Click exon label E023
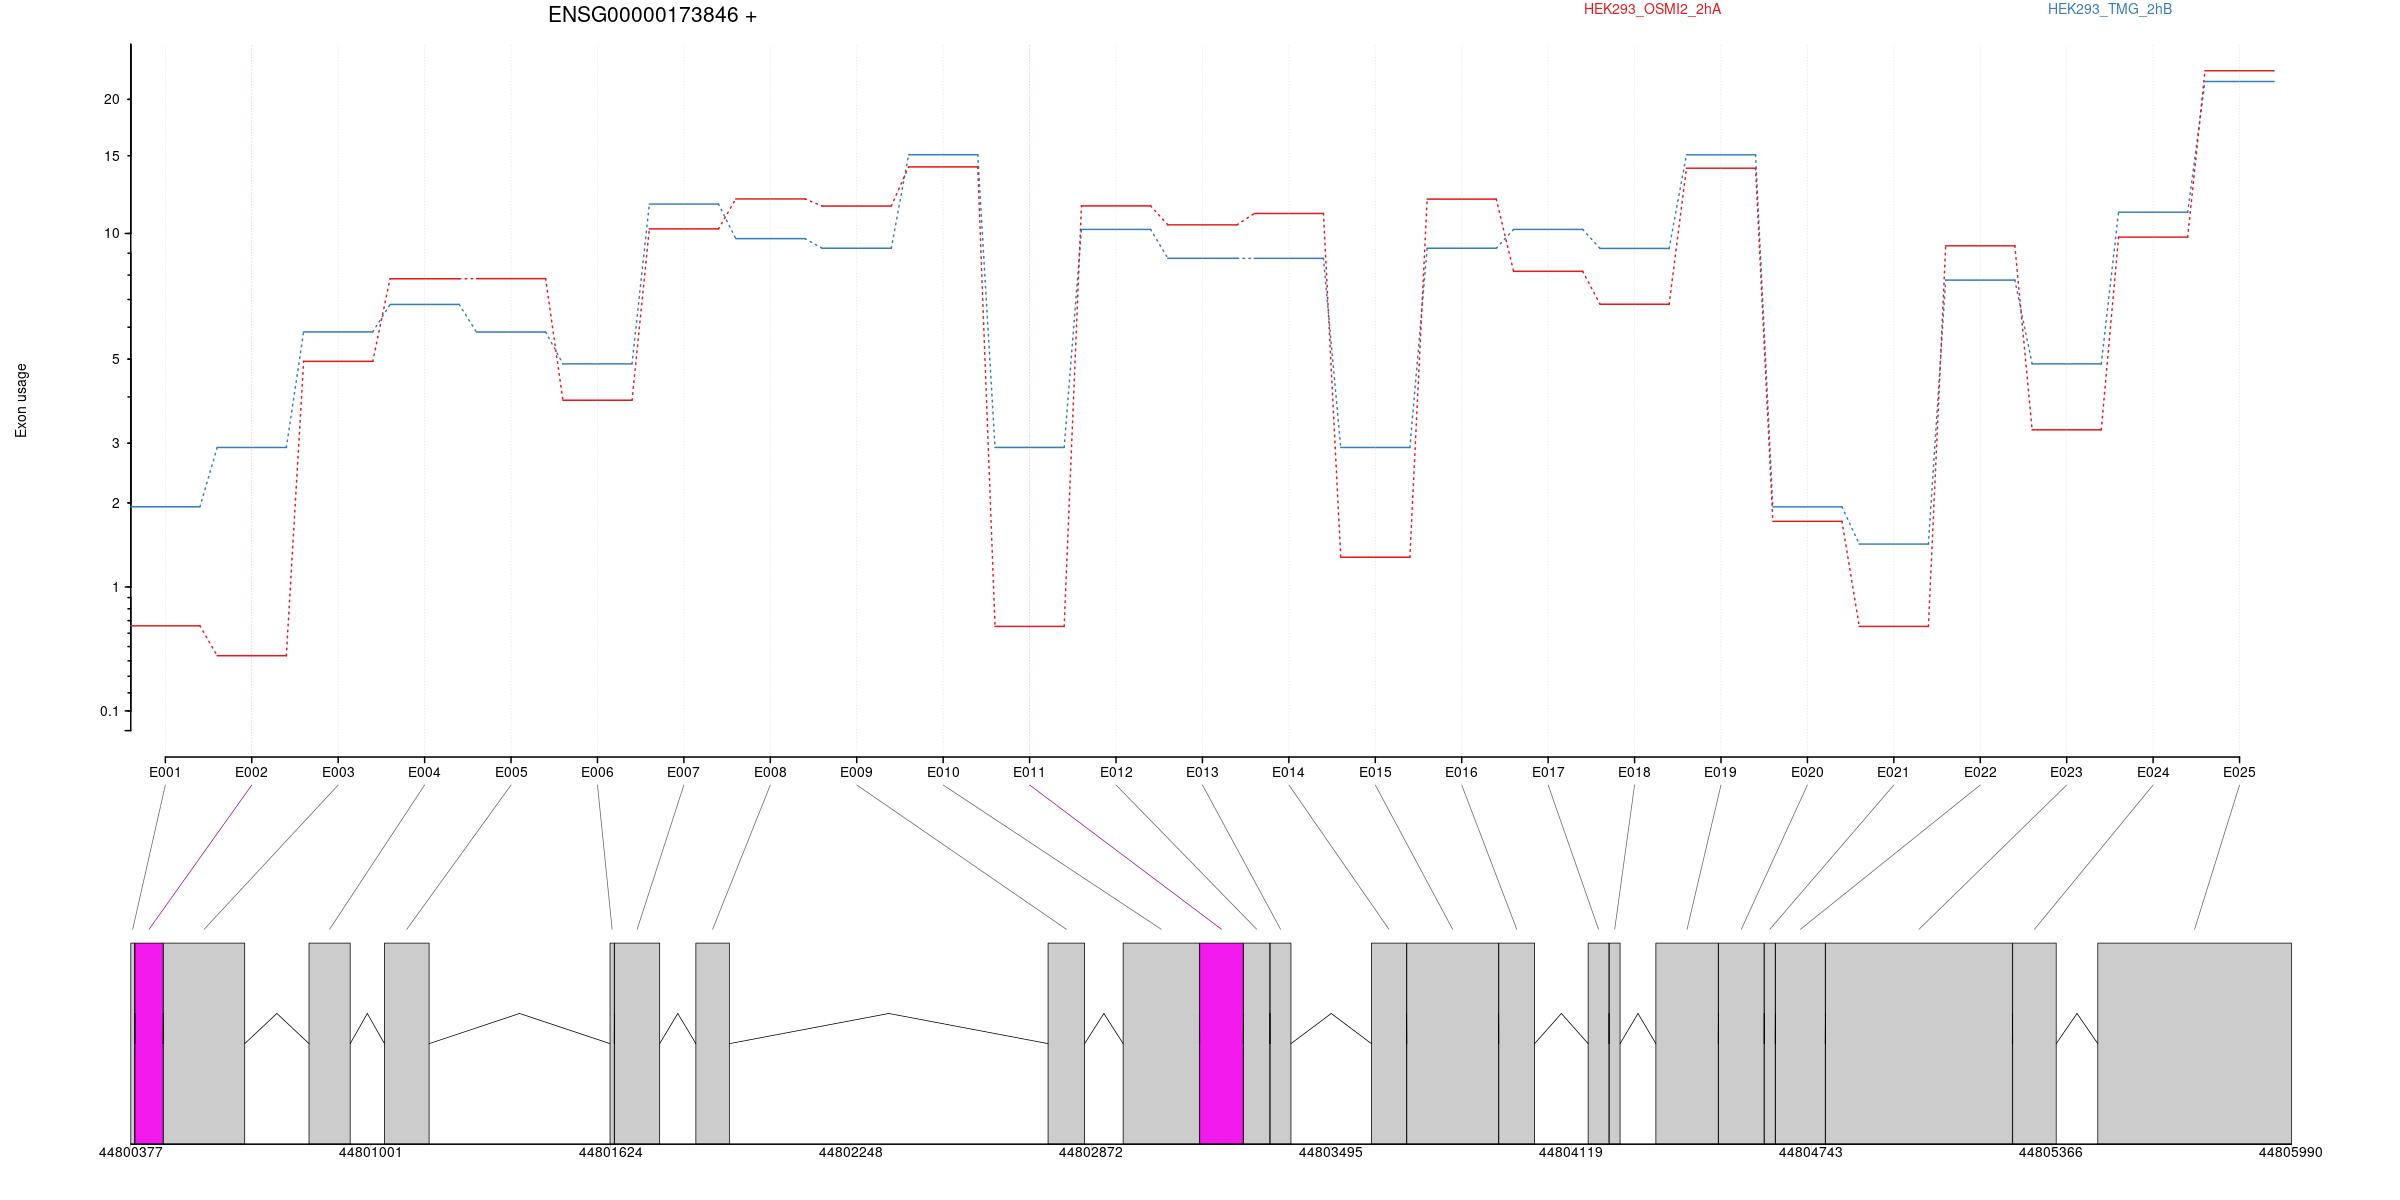This screenshot has width=2400, height=1200. 2066,772
